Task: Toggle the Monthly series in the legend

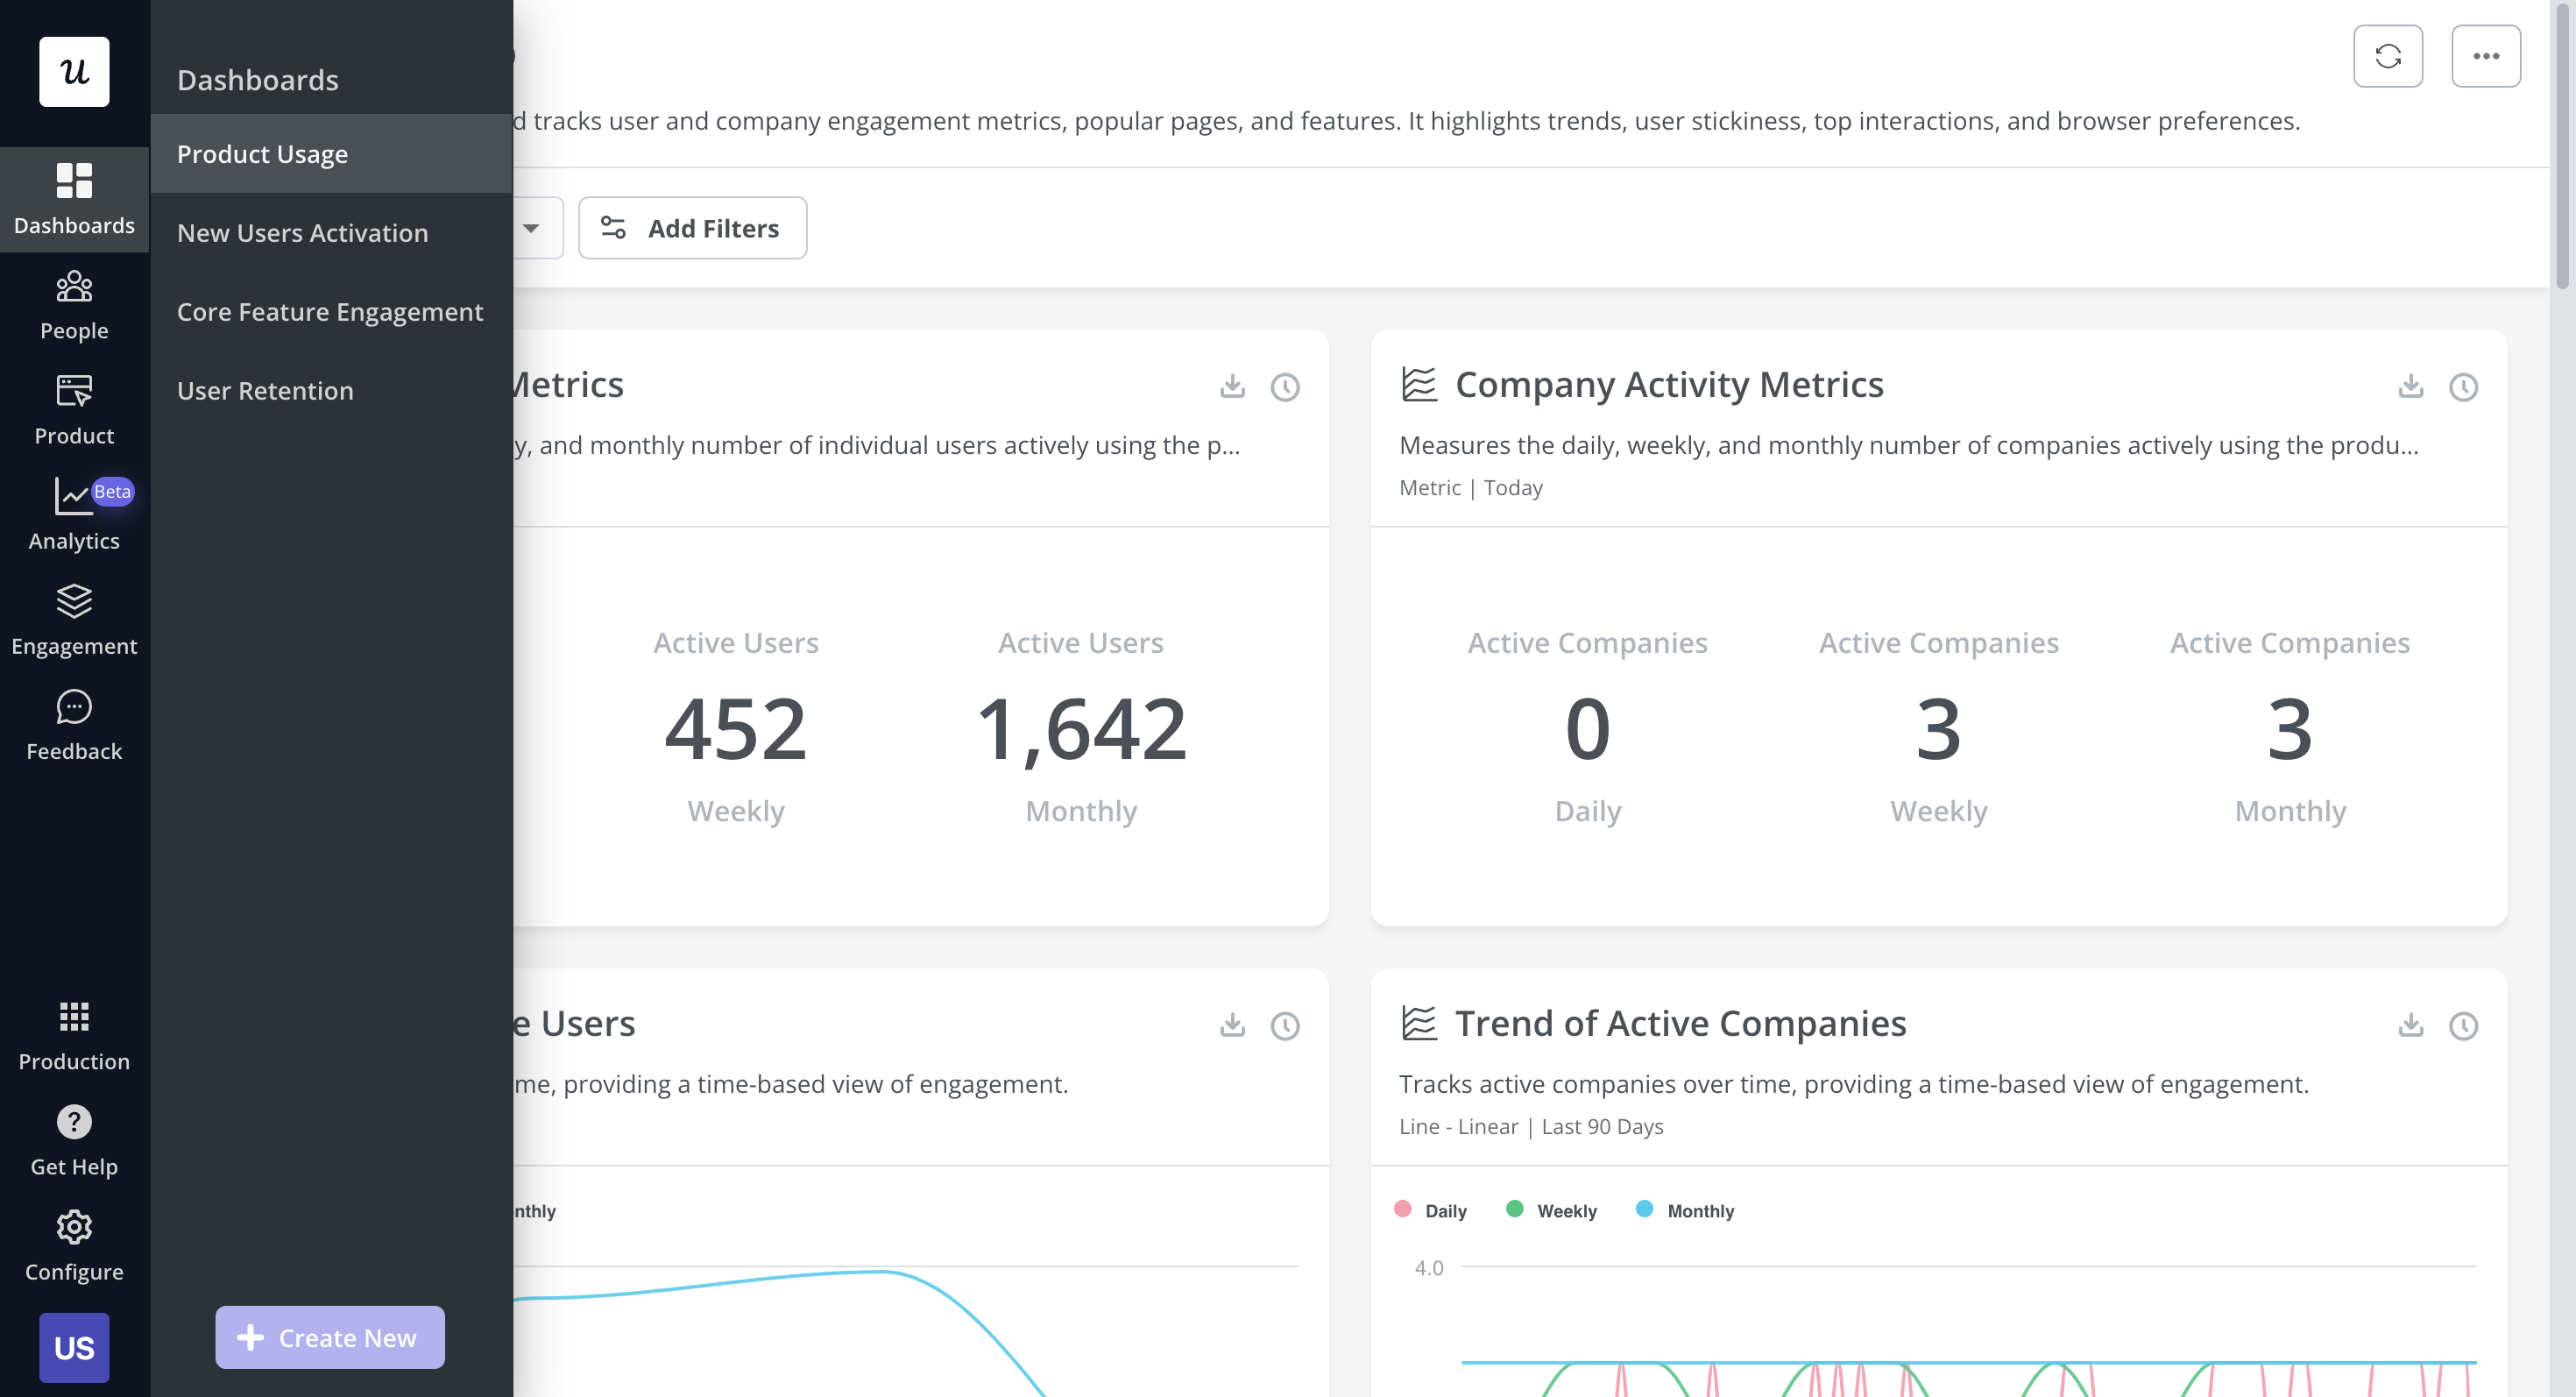Action: pyautogui.click(x=1685, y=1210)
